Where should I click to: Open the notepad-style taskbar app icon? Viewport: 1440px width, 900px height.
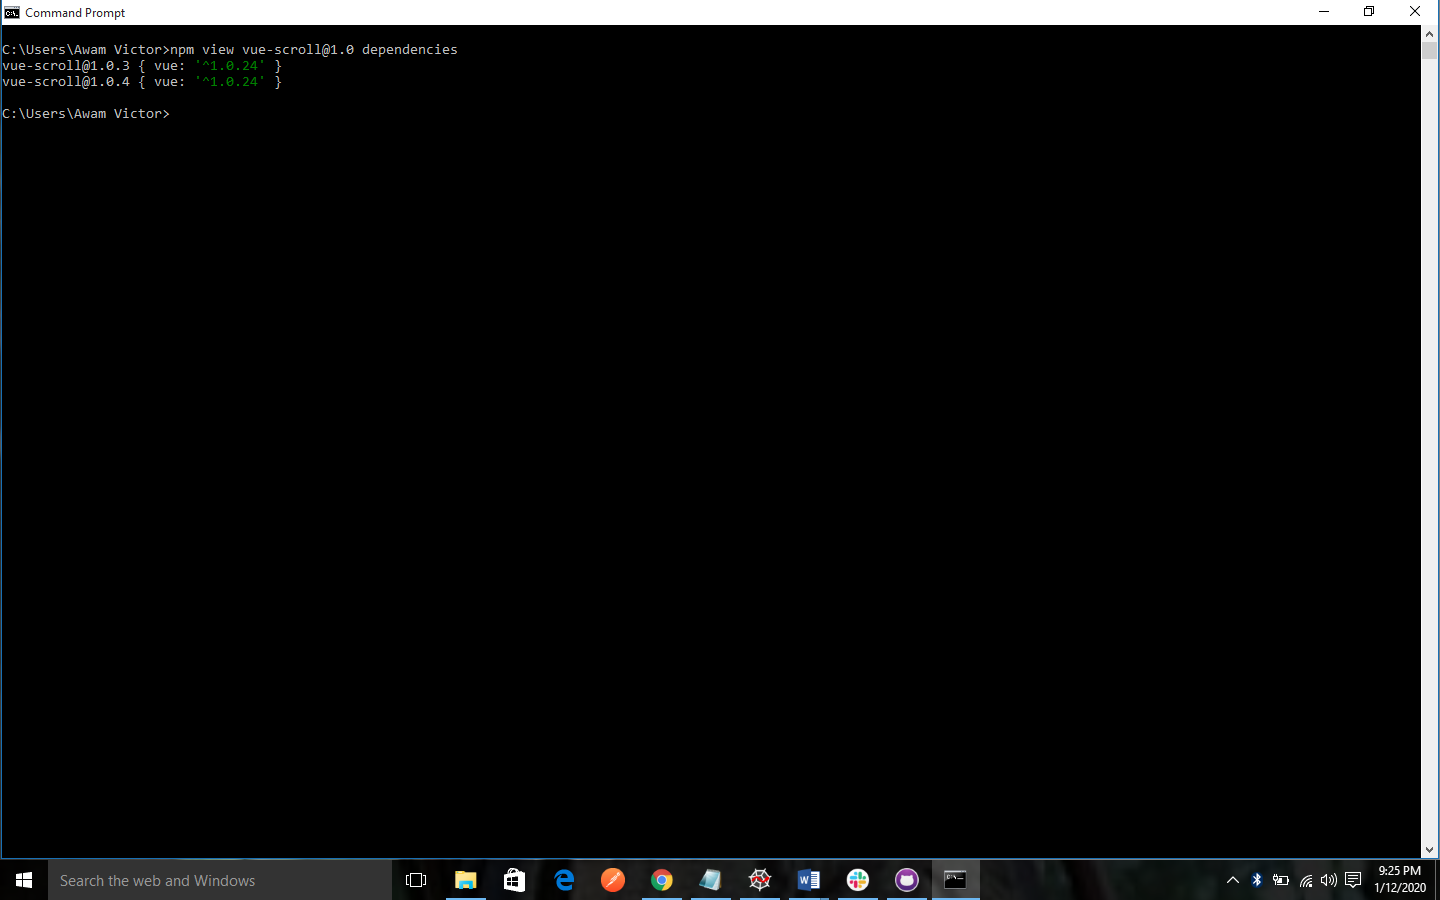click(711, 880)
